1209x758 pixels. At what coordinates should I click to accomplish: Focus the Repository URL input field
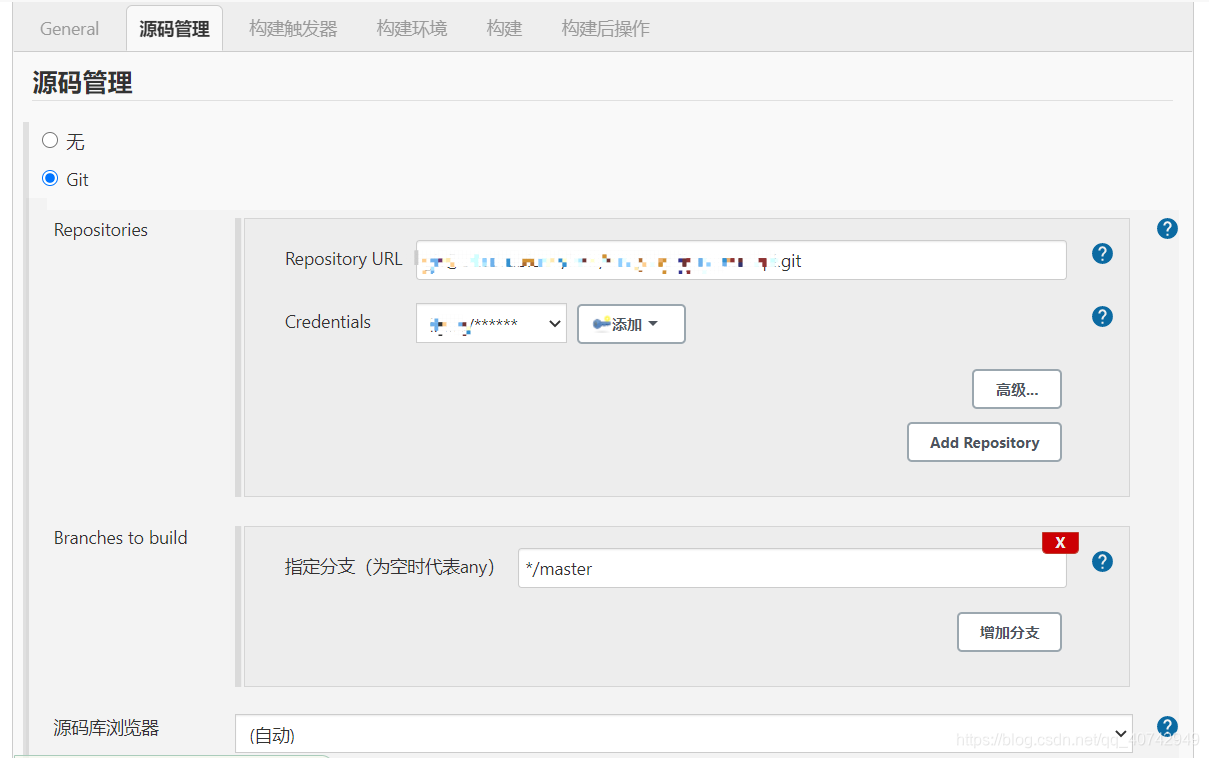coord(741,260)
